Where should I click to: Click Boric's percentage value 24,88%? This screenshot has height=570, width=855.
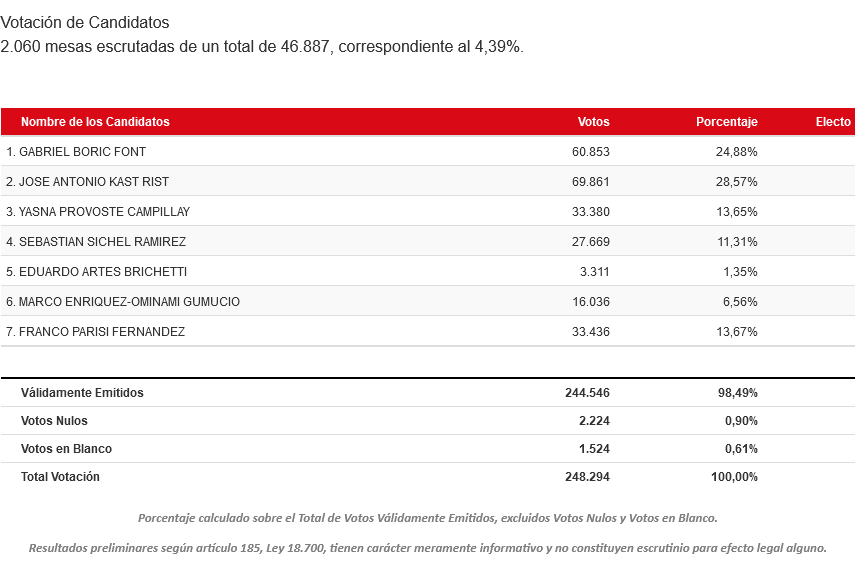coord(736,151)
